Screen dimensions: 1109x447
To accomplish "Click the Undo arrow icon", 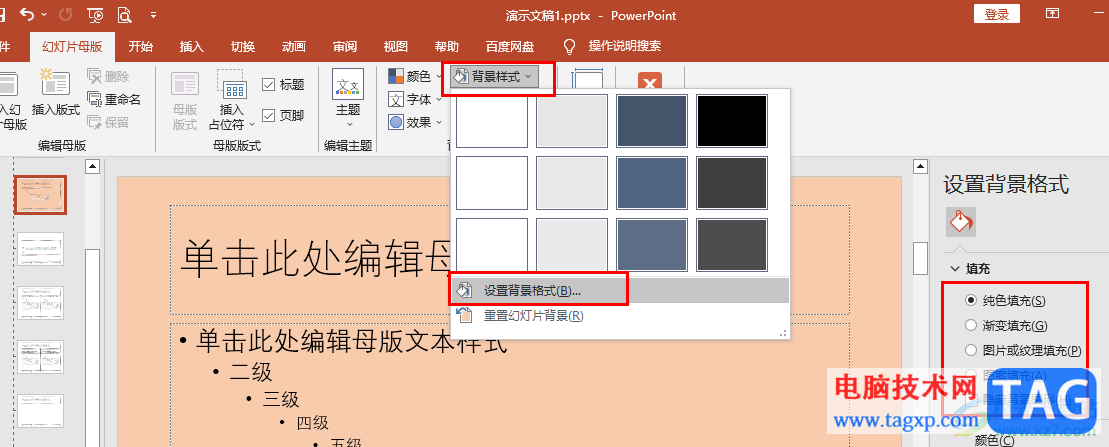I will pyautogui.click(x=27, y=14).
